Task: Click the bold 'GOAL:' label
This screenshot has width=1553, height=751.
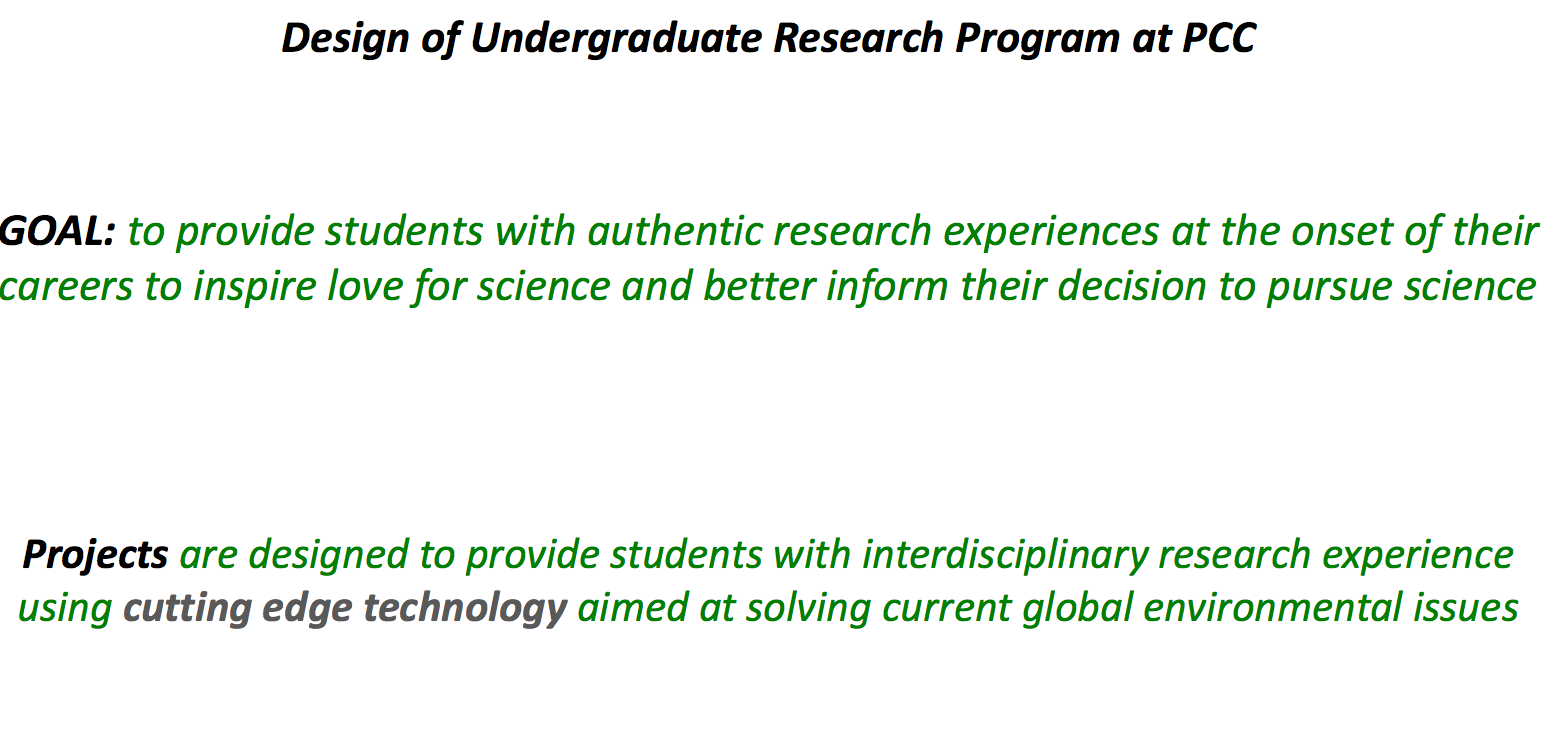Action: click(x=57, y=232)
